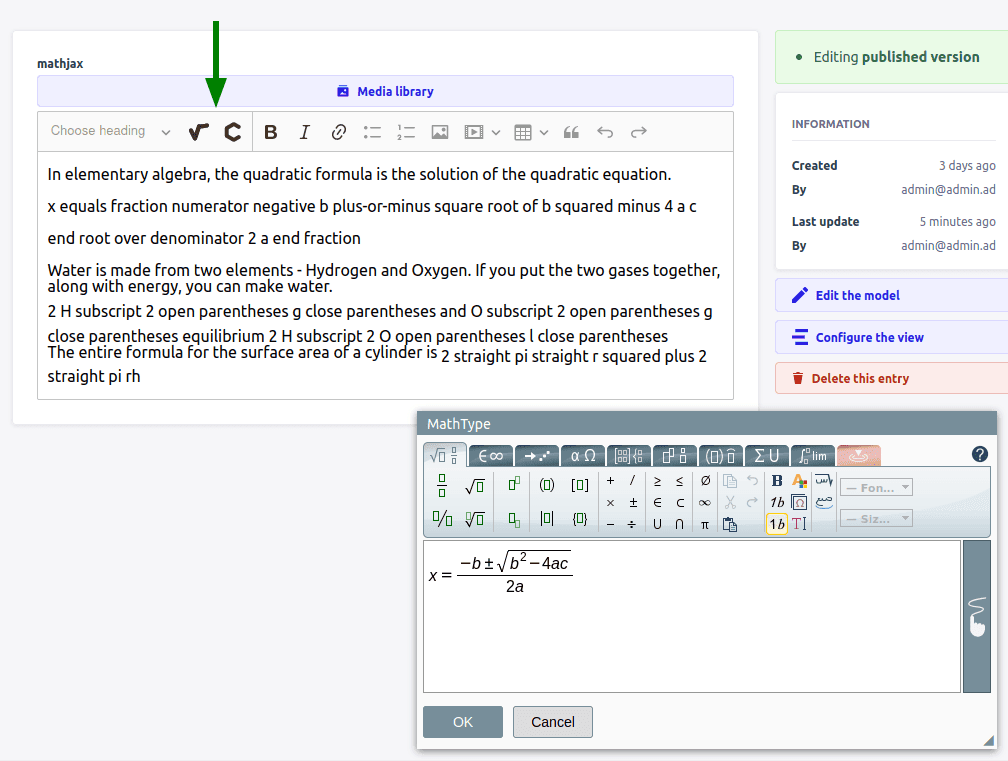1008x761 pixels.
Task: Open the MathType editor from the toolbar
Action: click(x=199, y=132)
